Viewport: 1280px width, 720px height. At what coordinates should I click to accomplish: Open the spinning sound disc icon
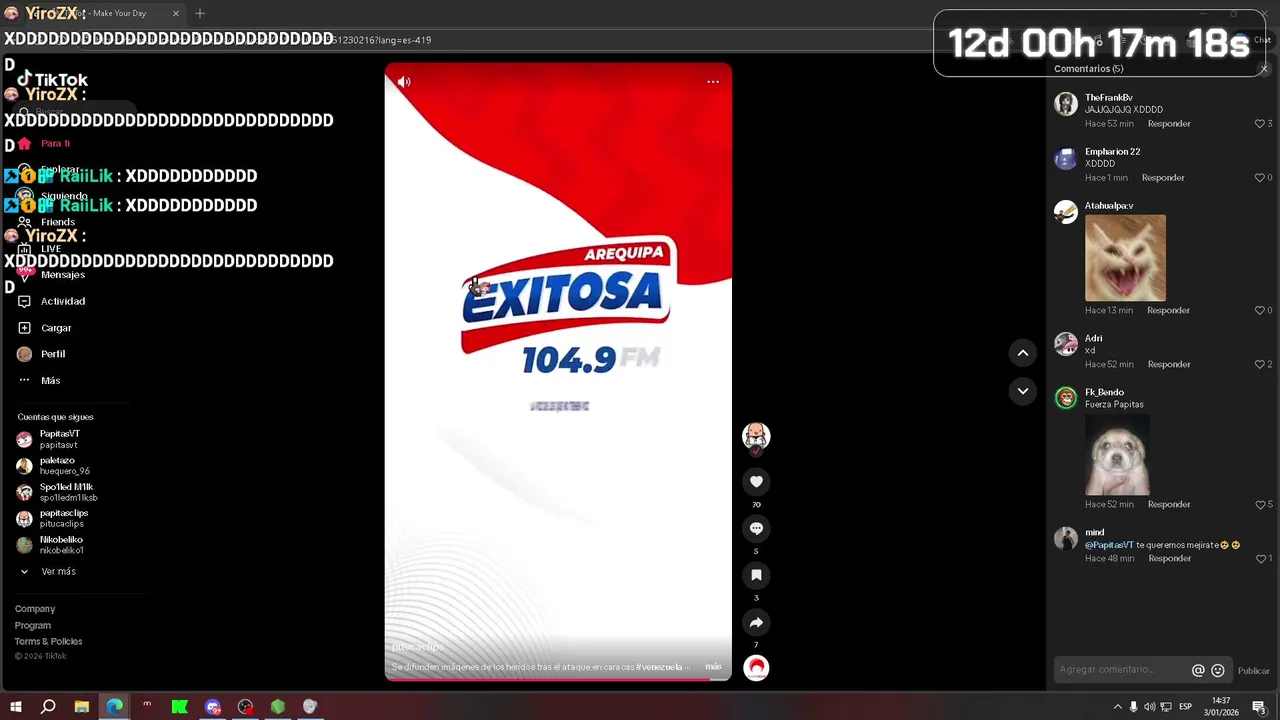pos(756,667)
